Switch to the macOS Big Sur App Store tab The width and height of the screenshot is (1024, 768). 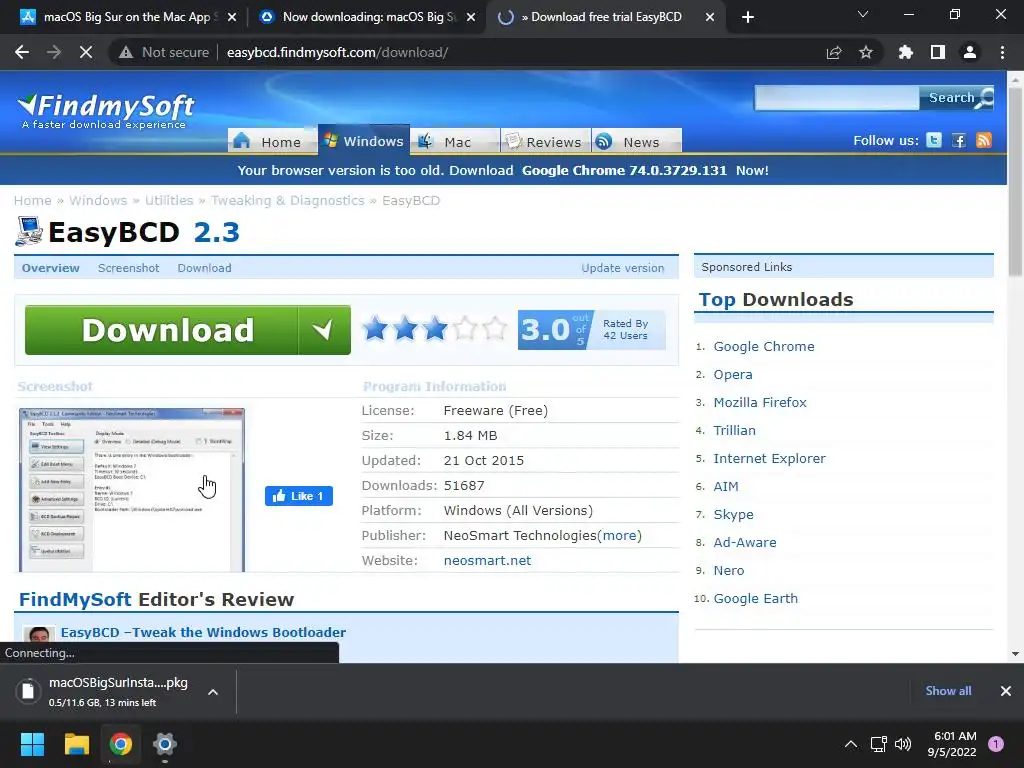click(x=127, y=17)
